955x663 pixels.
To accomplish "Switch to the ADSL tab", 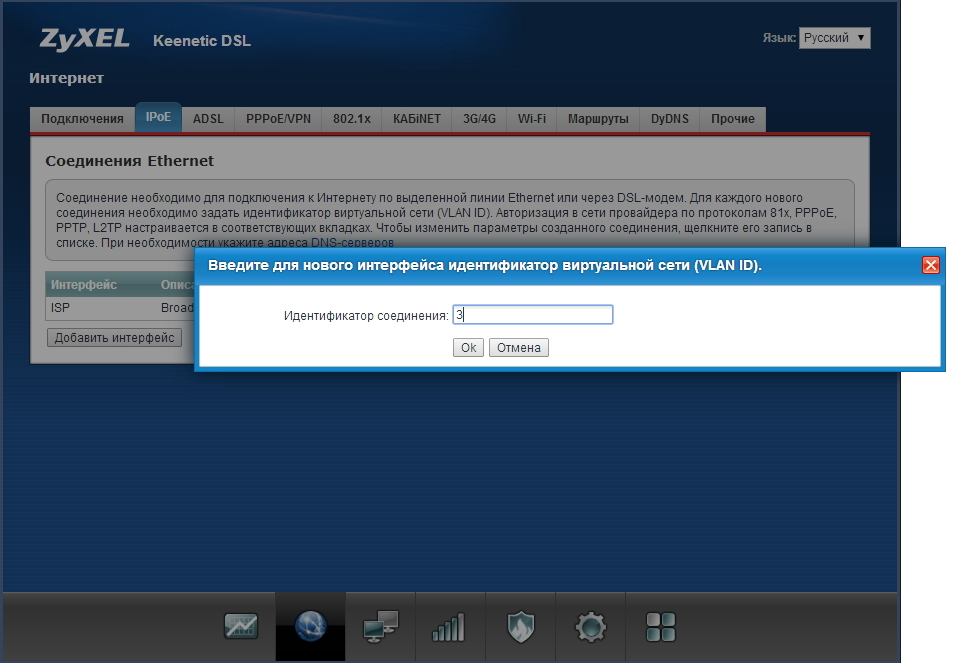I will (x=208, y=119).
